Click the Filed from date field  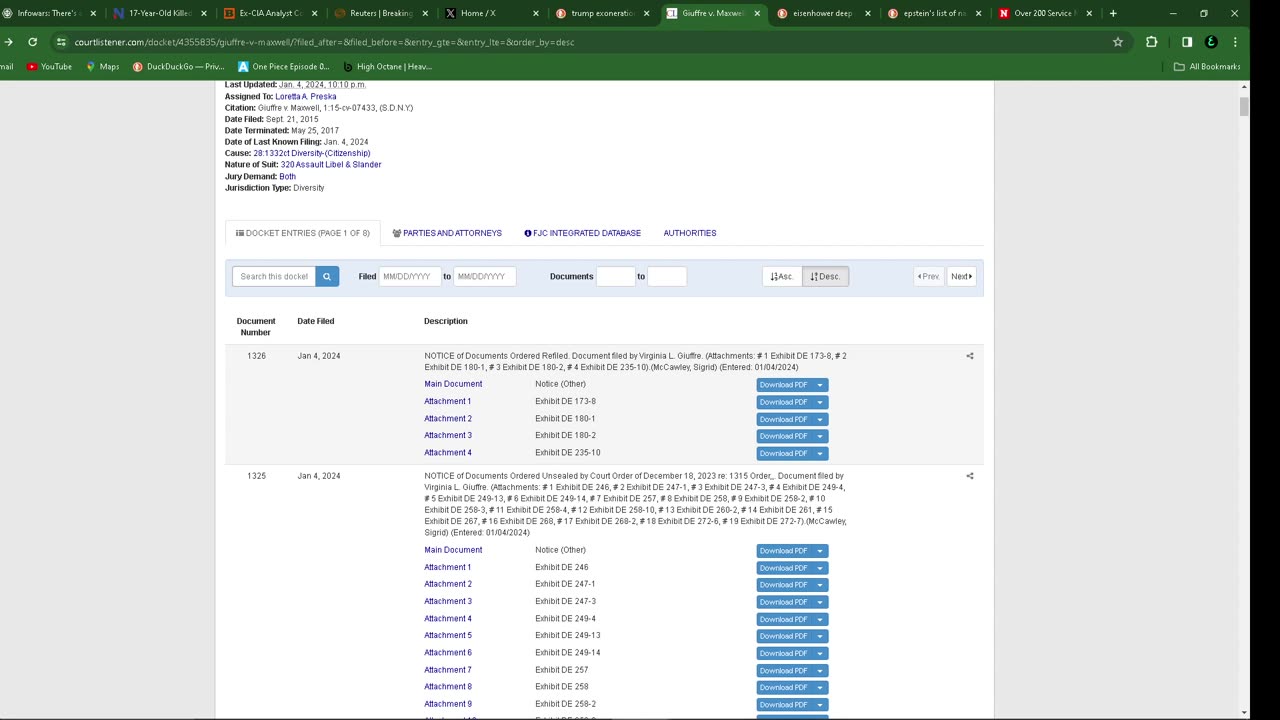410,276
